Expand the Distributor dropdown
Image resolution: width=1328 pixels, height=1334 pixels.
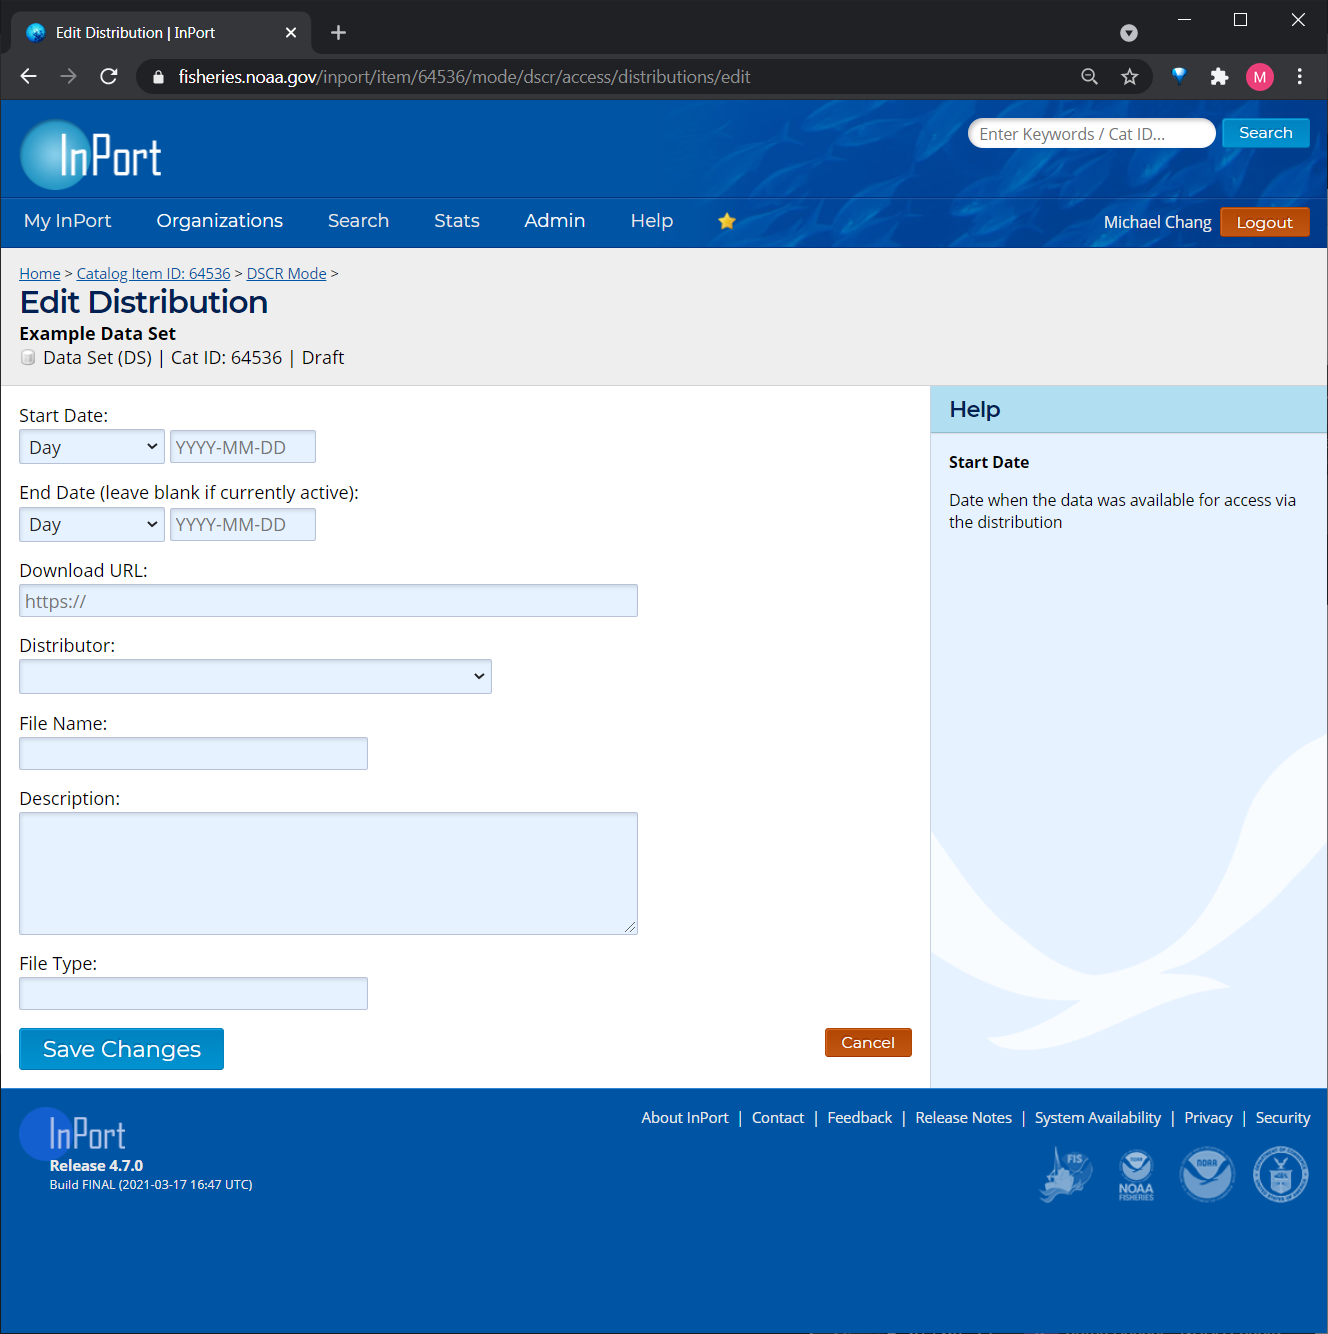255,676
